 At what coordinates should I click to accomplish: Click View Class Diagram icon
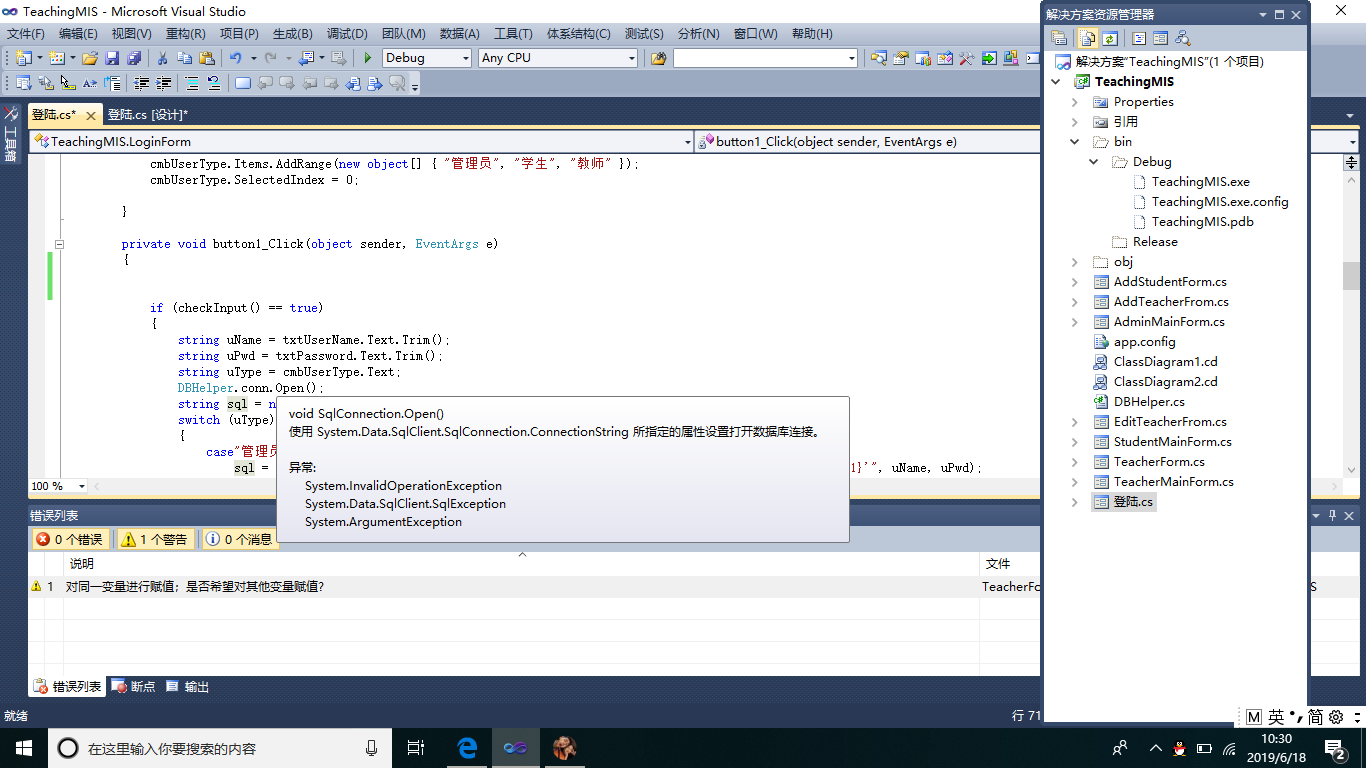[1182, 38]
